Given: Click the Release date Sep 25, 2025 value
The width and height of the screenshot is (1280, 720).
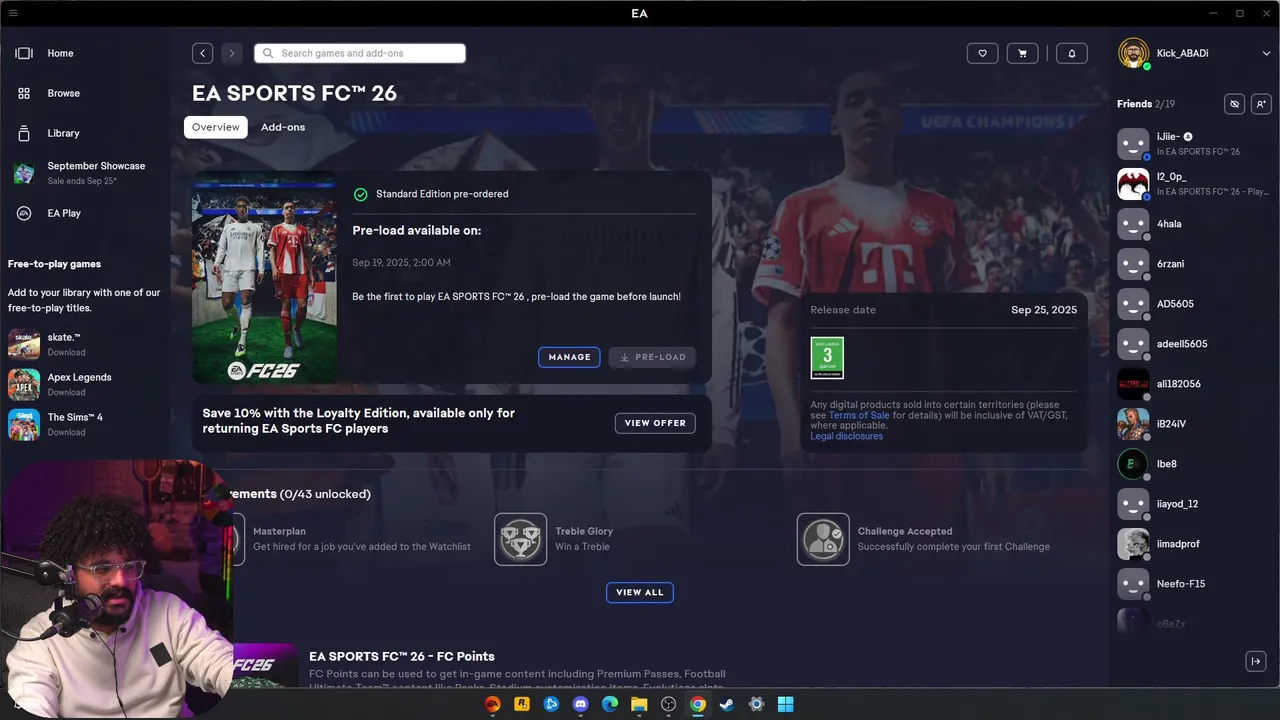Looking at the screenshot, I should pos(1044,310).
